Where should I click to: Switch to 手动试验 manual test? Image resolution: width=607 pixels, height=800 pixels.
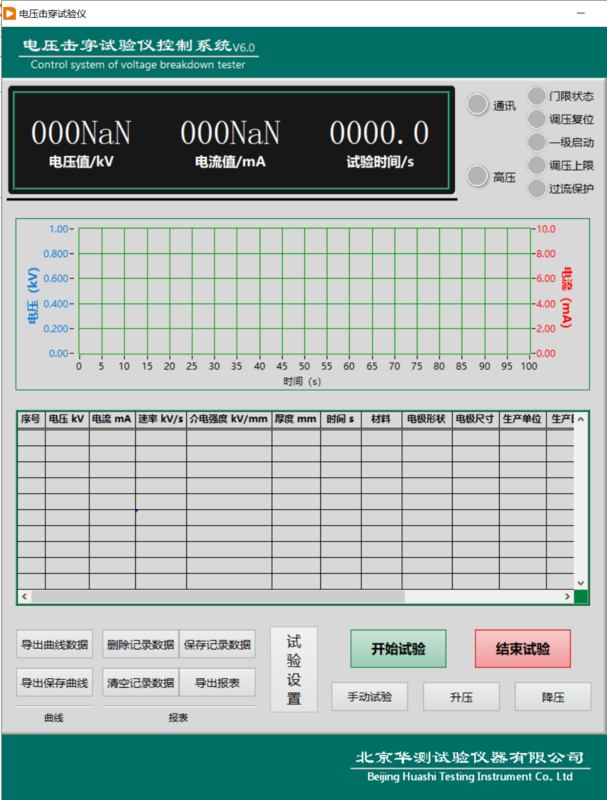369,696
